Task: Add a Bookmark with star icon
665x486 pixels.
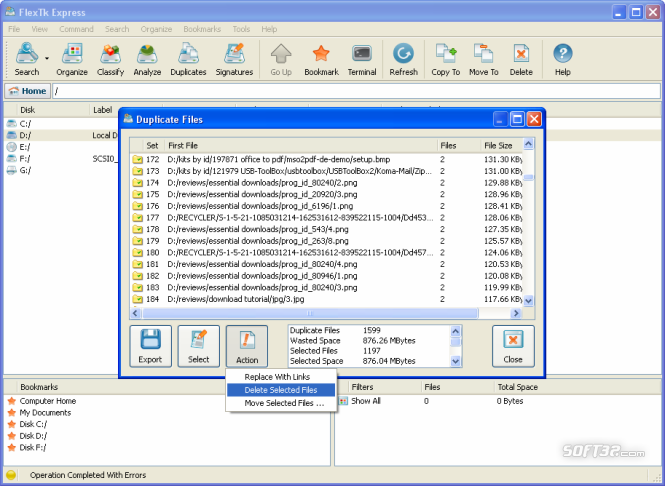Action: (321, 59)
